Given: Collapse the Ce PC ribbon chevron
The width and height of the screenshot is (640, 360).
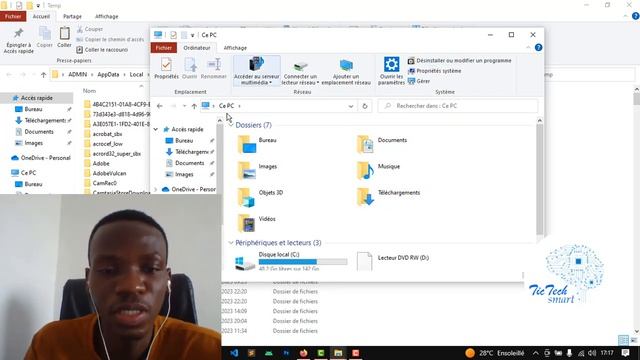Looking at the screenshot, I should [528, 48].
